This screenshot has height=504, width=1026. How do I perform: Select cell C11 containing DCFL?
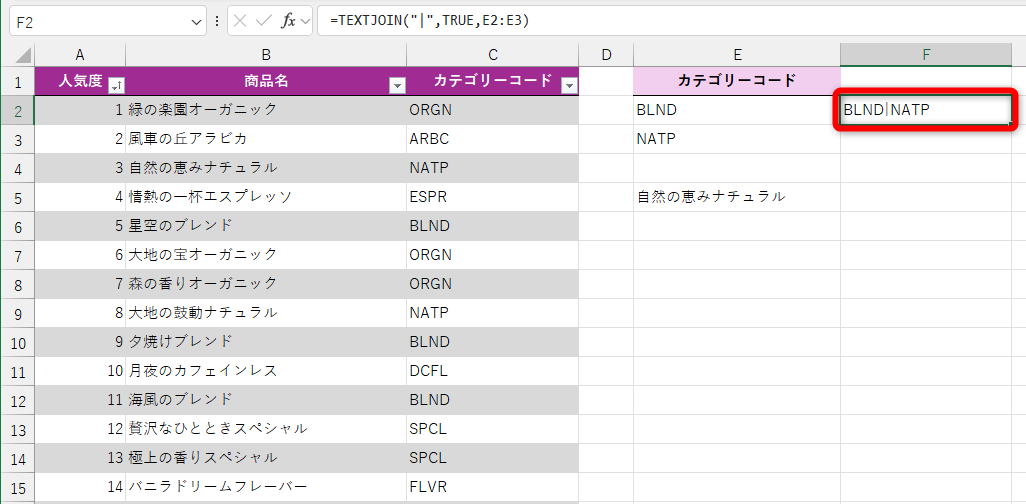coord(493,370)
